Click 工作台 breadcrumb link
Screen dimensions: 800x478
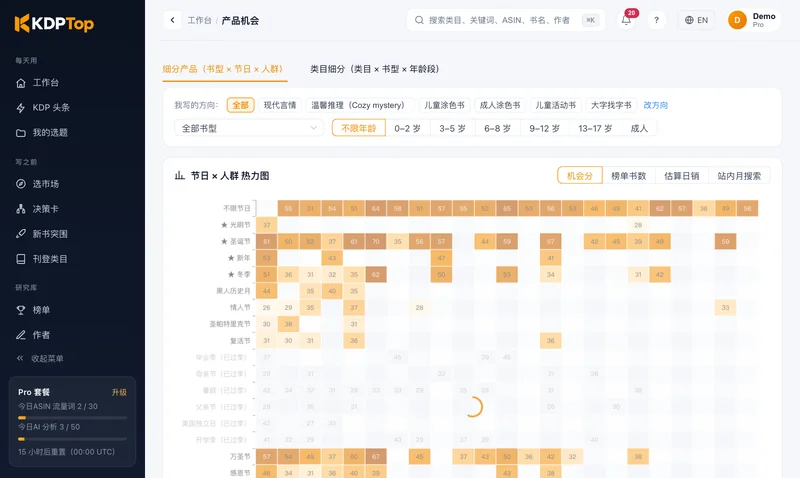[199, 20]
